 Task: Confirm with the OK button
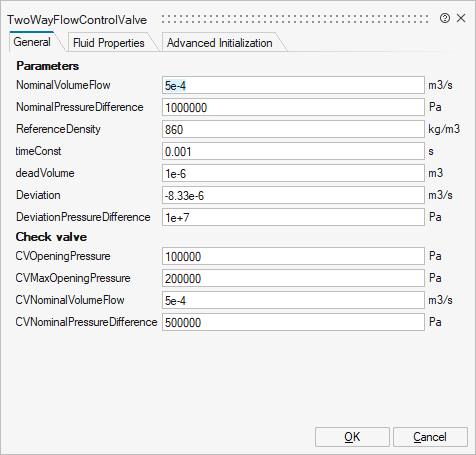click(x=352, y=437)
